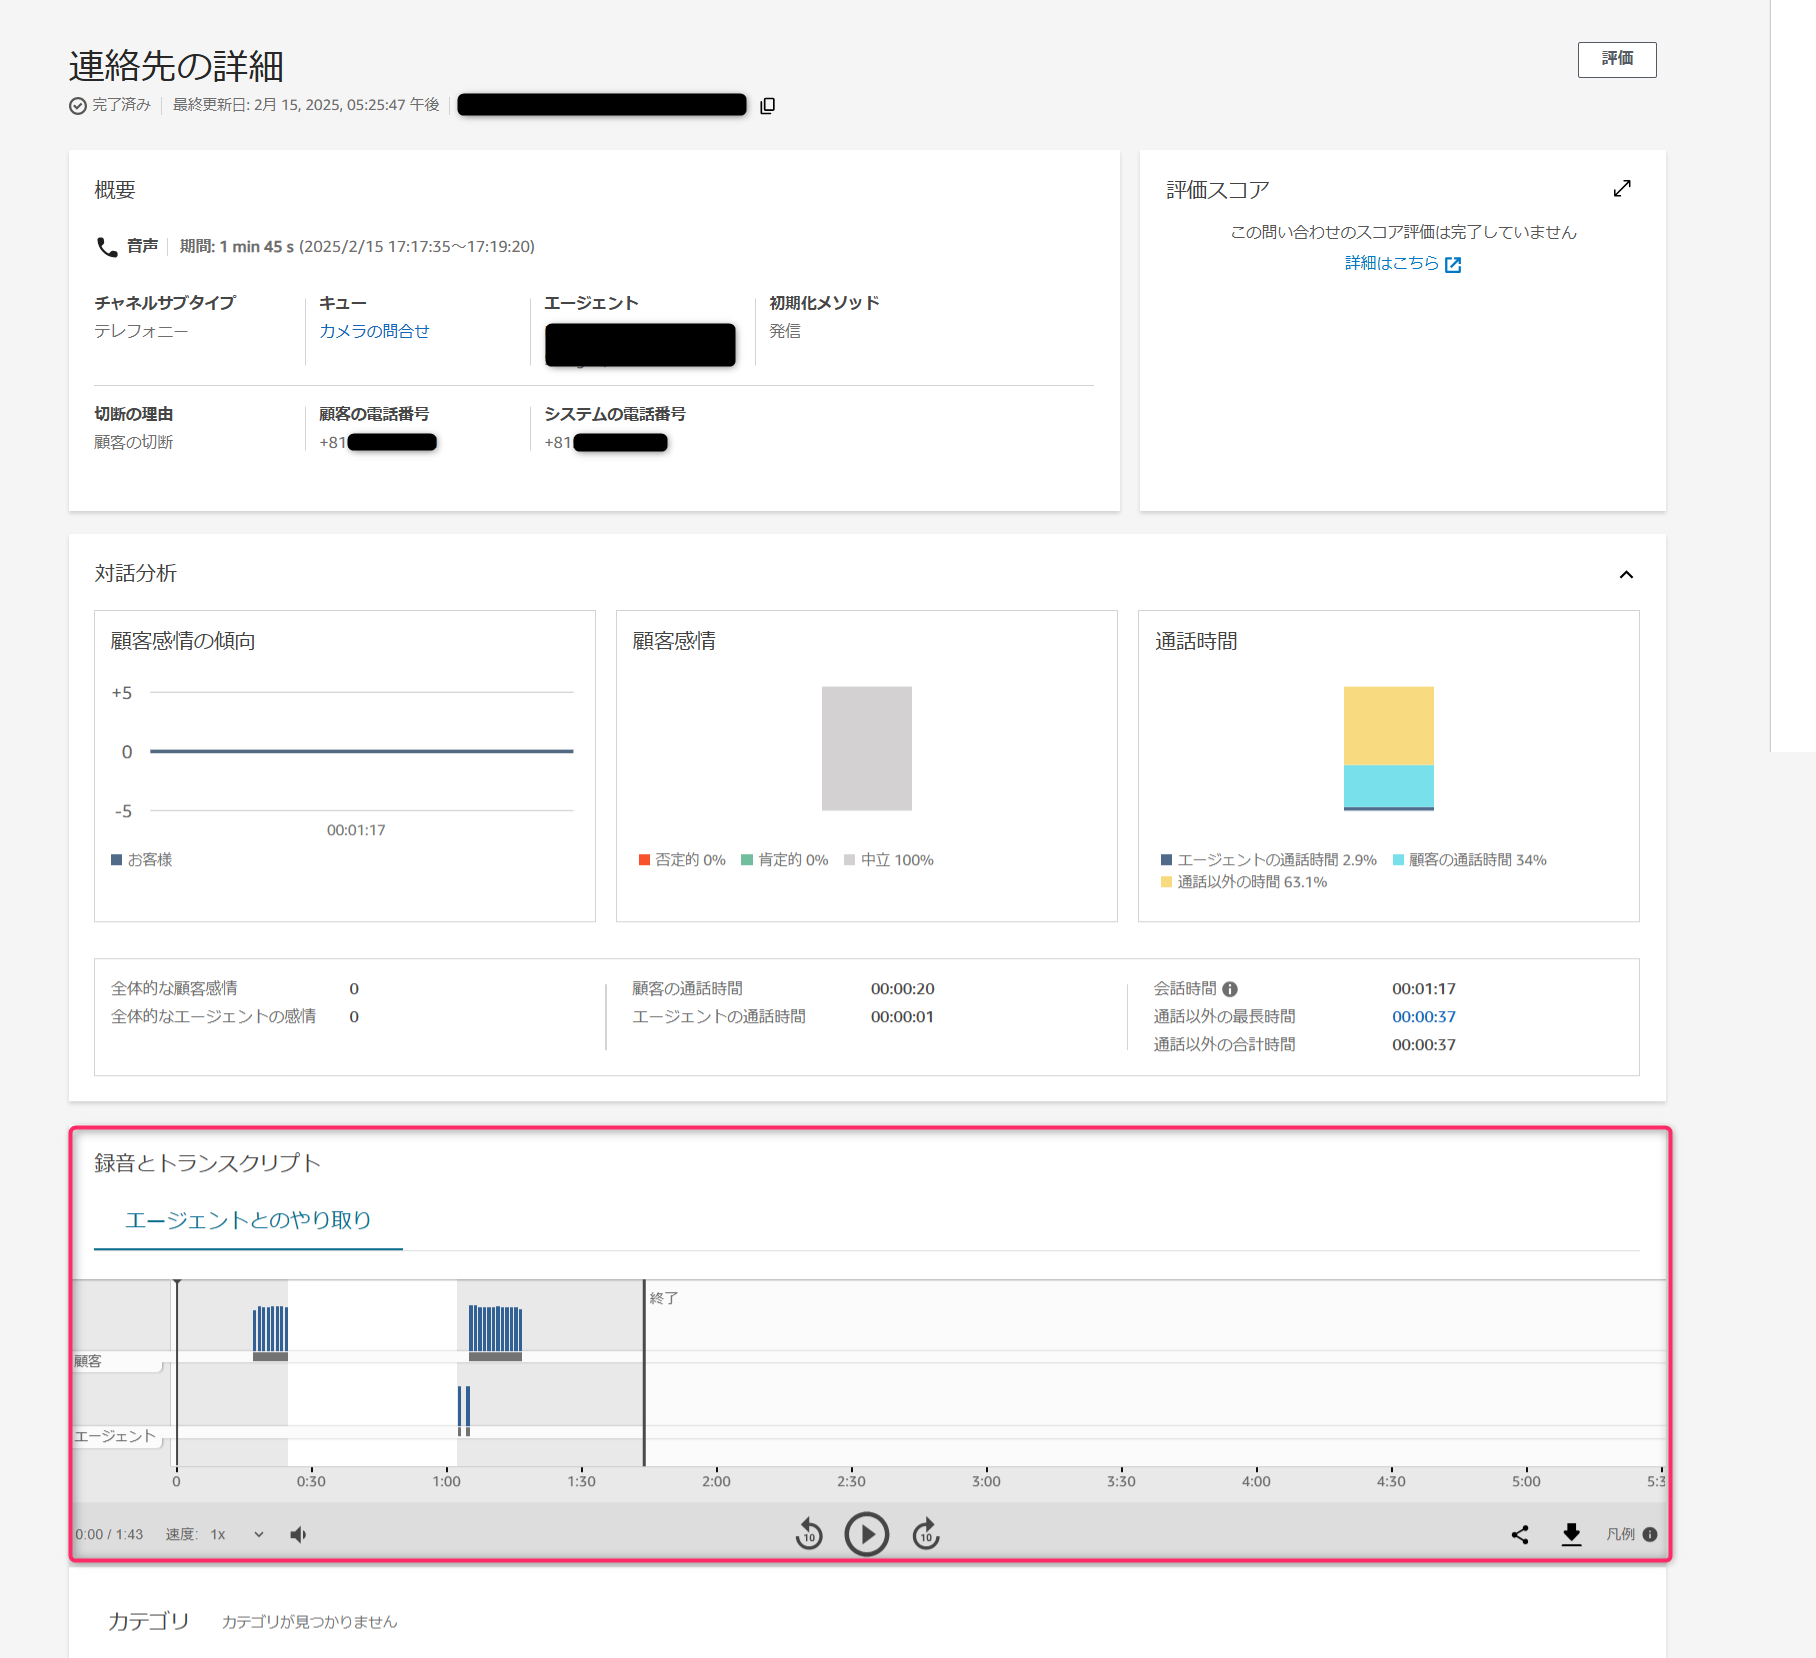Click the 評価 button
1816x1658 pixels.
(x=1616, y=59)
